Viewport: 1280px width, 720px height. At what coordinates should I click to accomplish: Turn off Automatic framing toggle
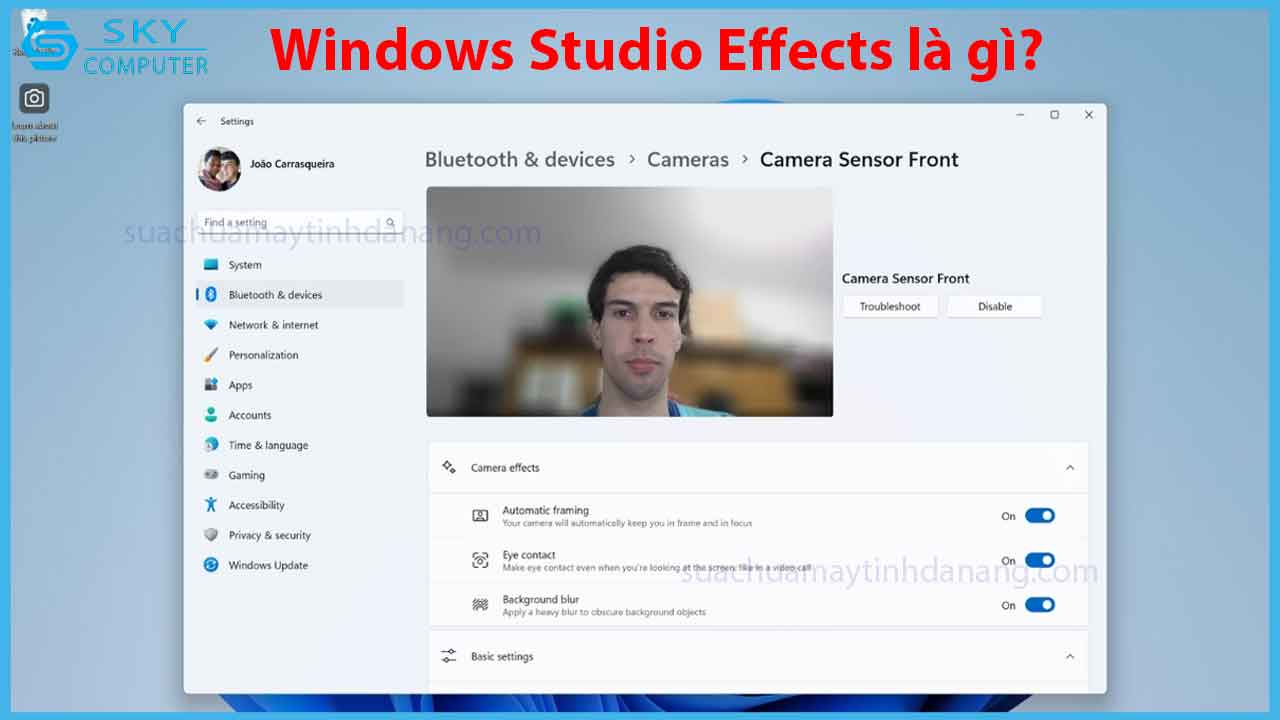click(1039, 516)
